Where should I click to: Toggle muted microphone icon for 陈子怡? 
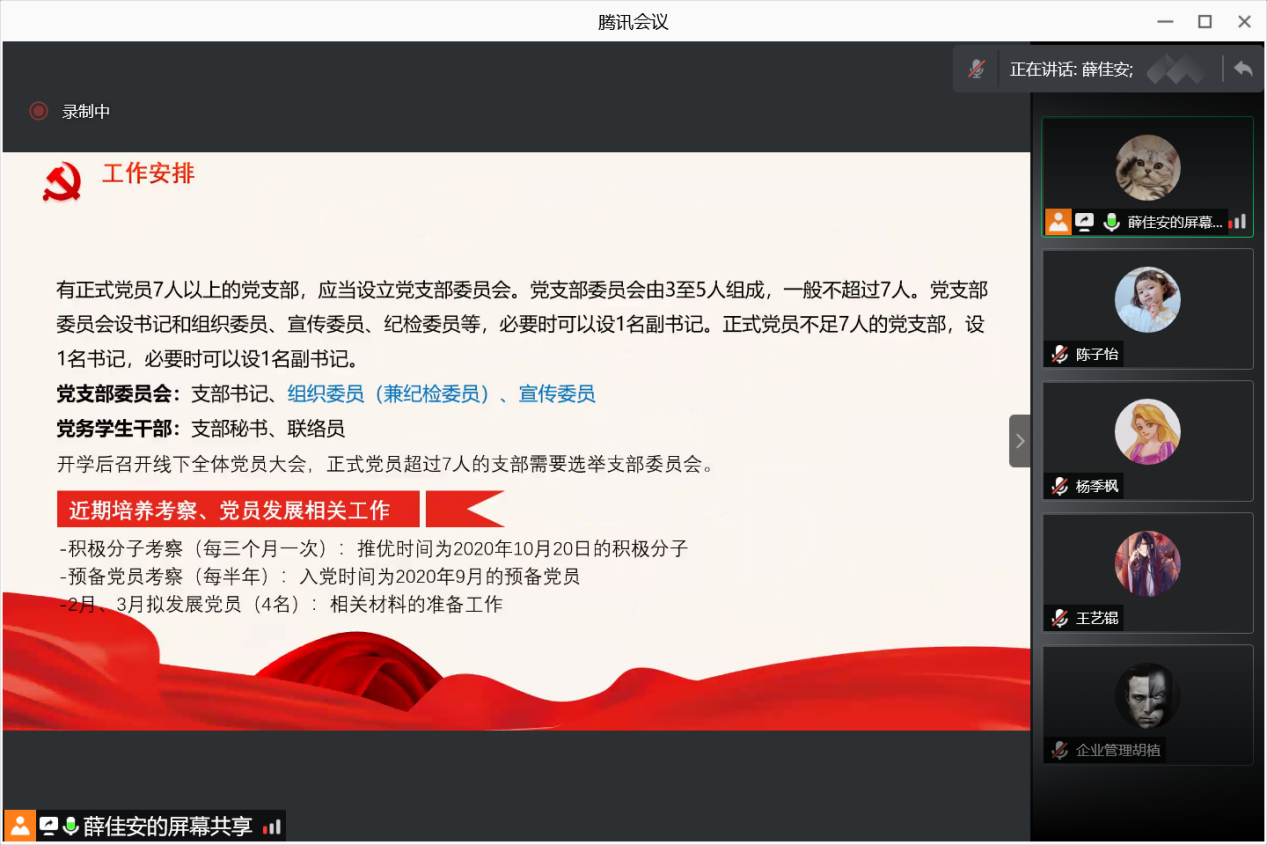[x=1060, y=354]
